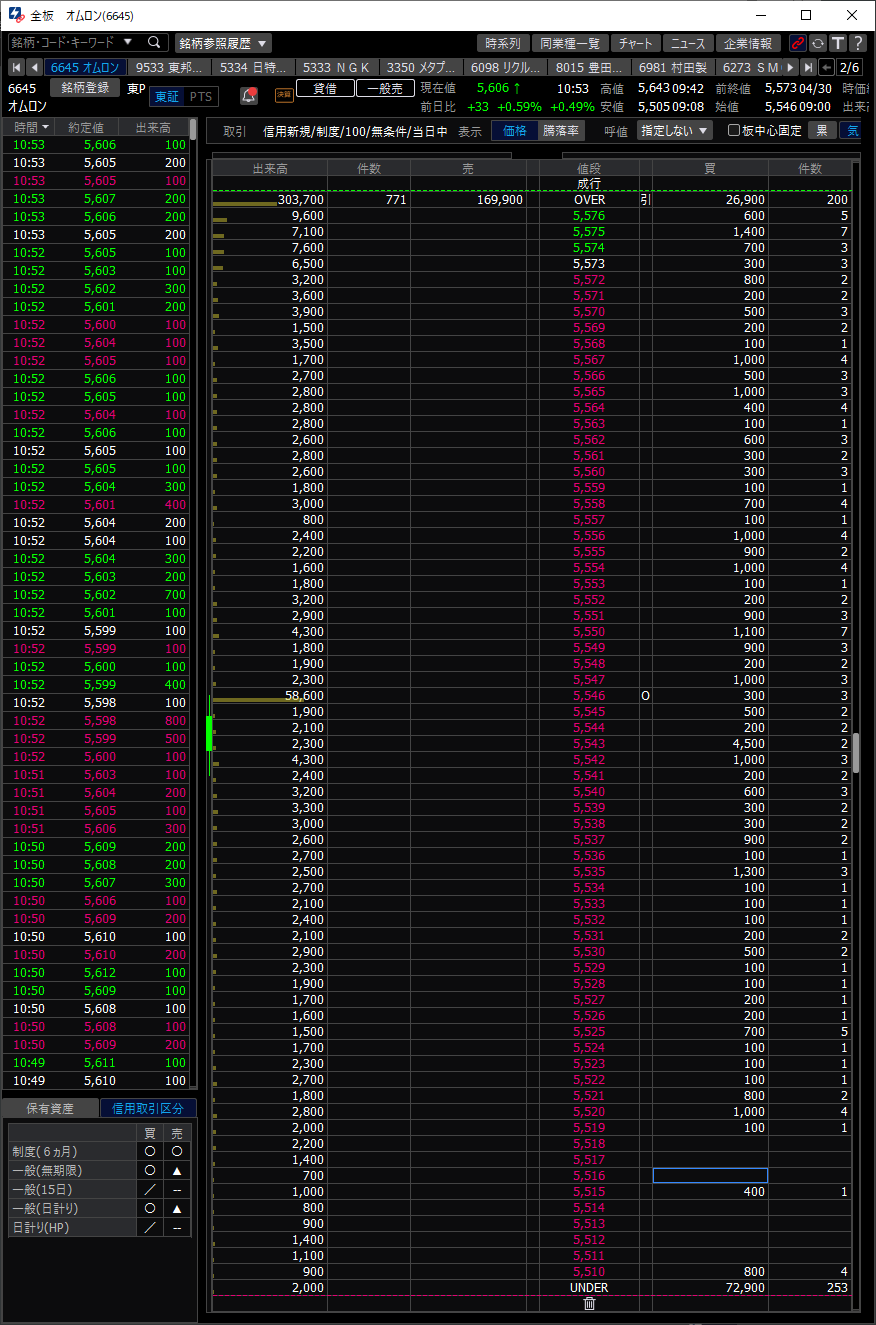
Task: Open the 呼値 指定しない dropdown
Action: (675, 130)
